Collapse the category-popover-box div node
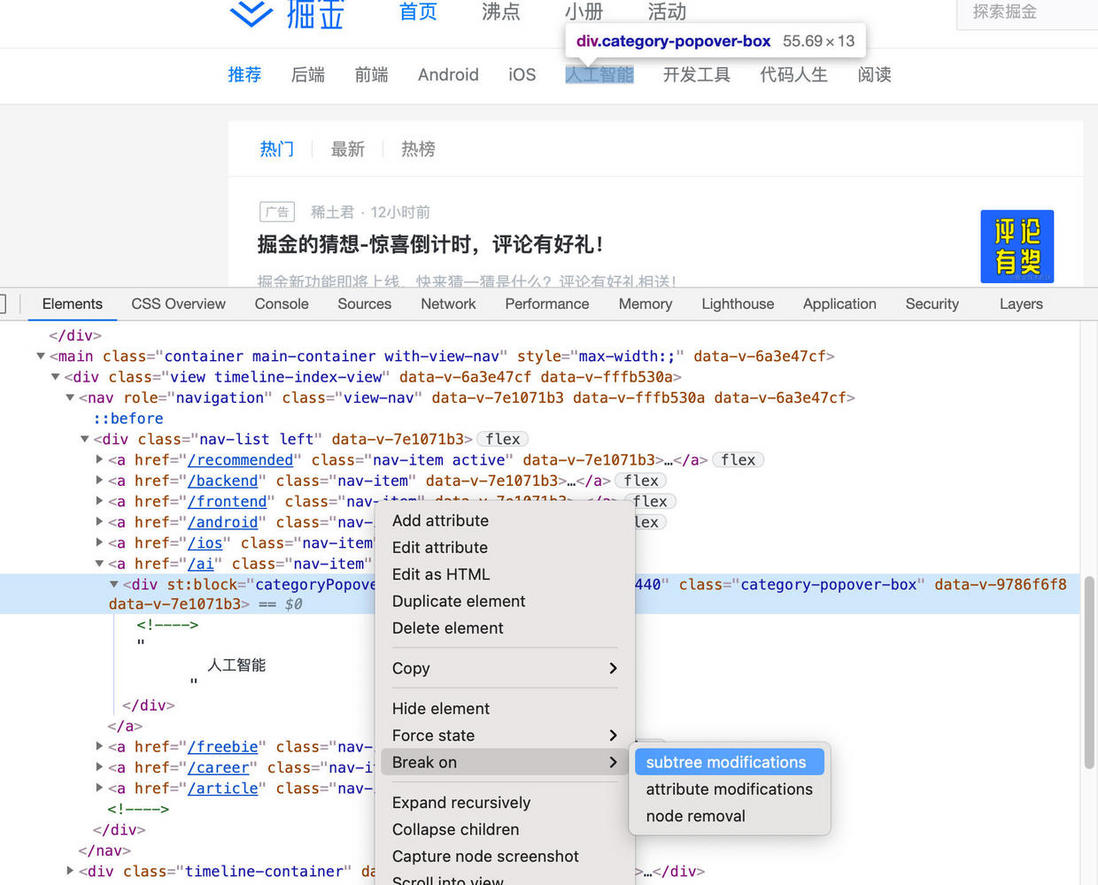Viewport: 1098px width, 885px height. pyautogui.click(x=114, y=585)
